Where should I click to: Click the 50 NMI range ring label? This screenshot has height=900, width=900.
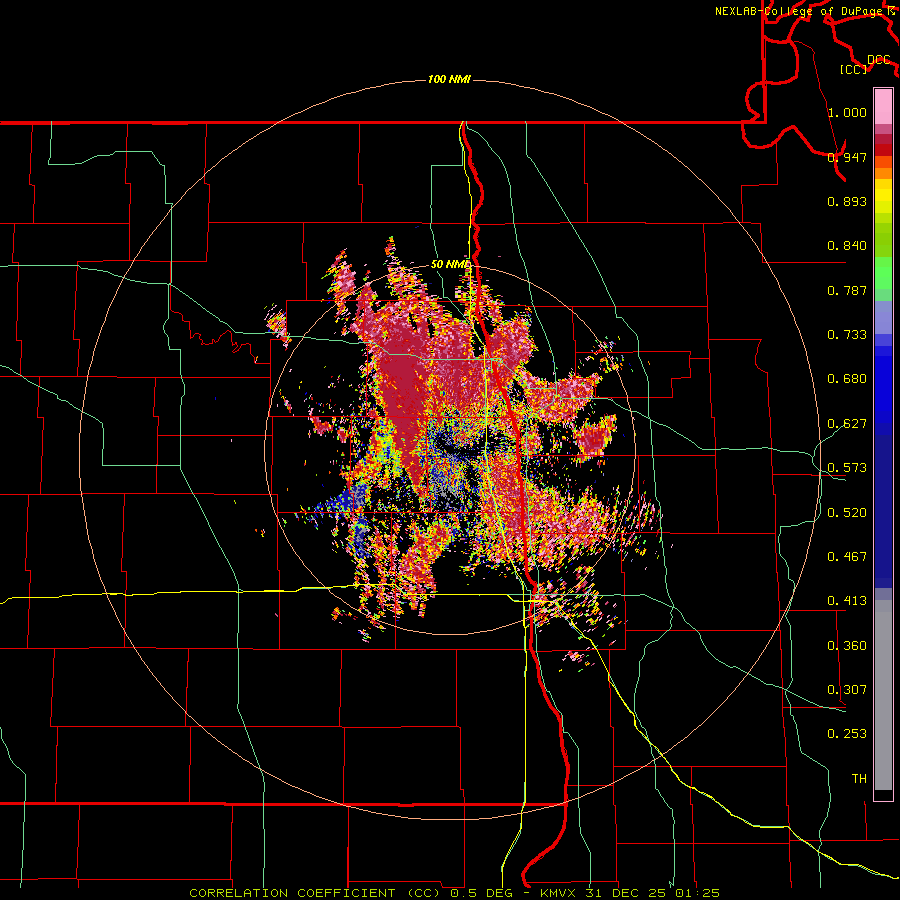click(x=451, y=265)
